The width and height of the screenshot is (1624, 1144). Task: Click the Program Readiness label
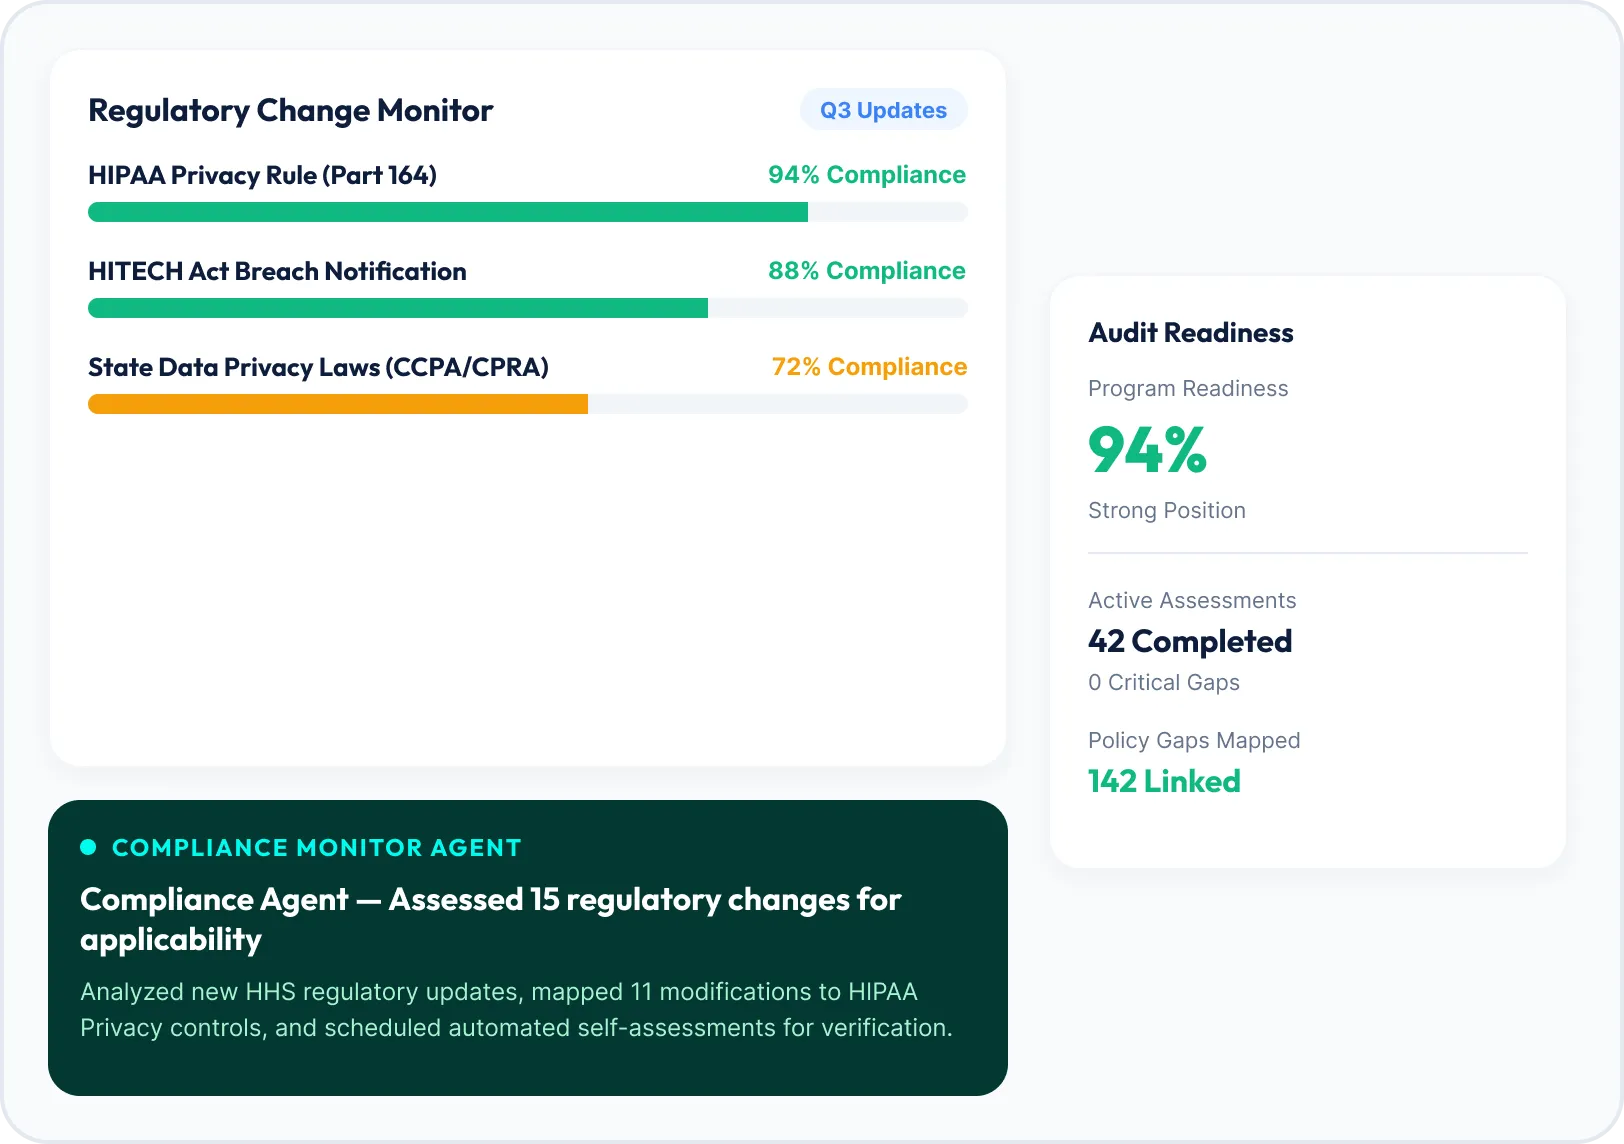click(1188, 388)
